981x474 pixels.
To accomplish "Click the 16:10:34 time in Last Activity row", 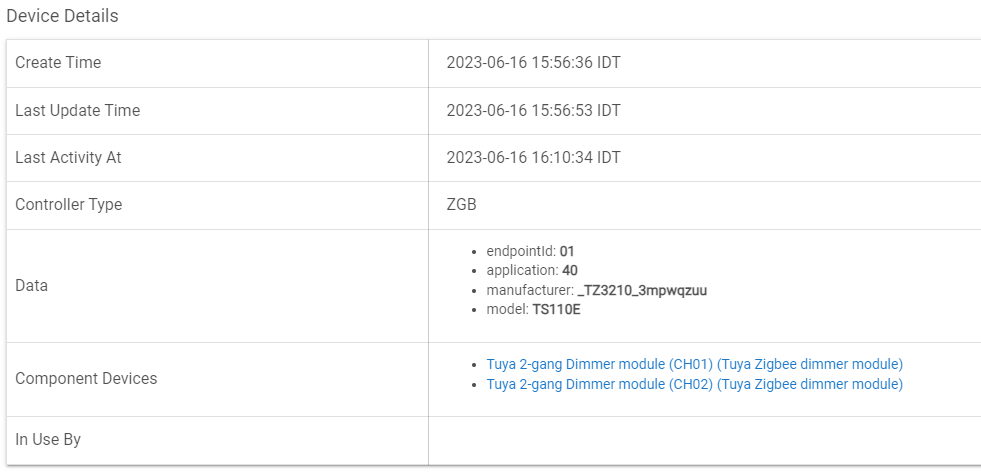I will pyautogui.click(x=580, y=157).
